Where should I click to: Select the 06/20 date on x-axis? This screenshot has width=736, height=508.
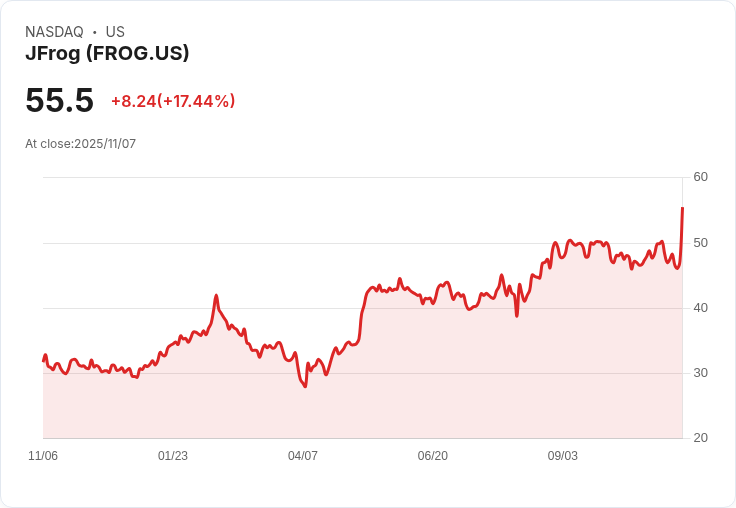(433, 456)
